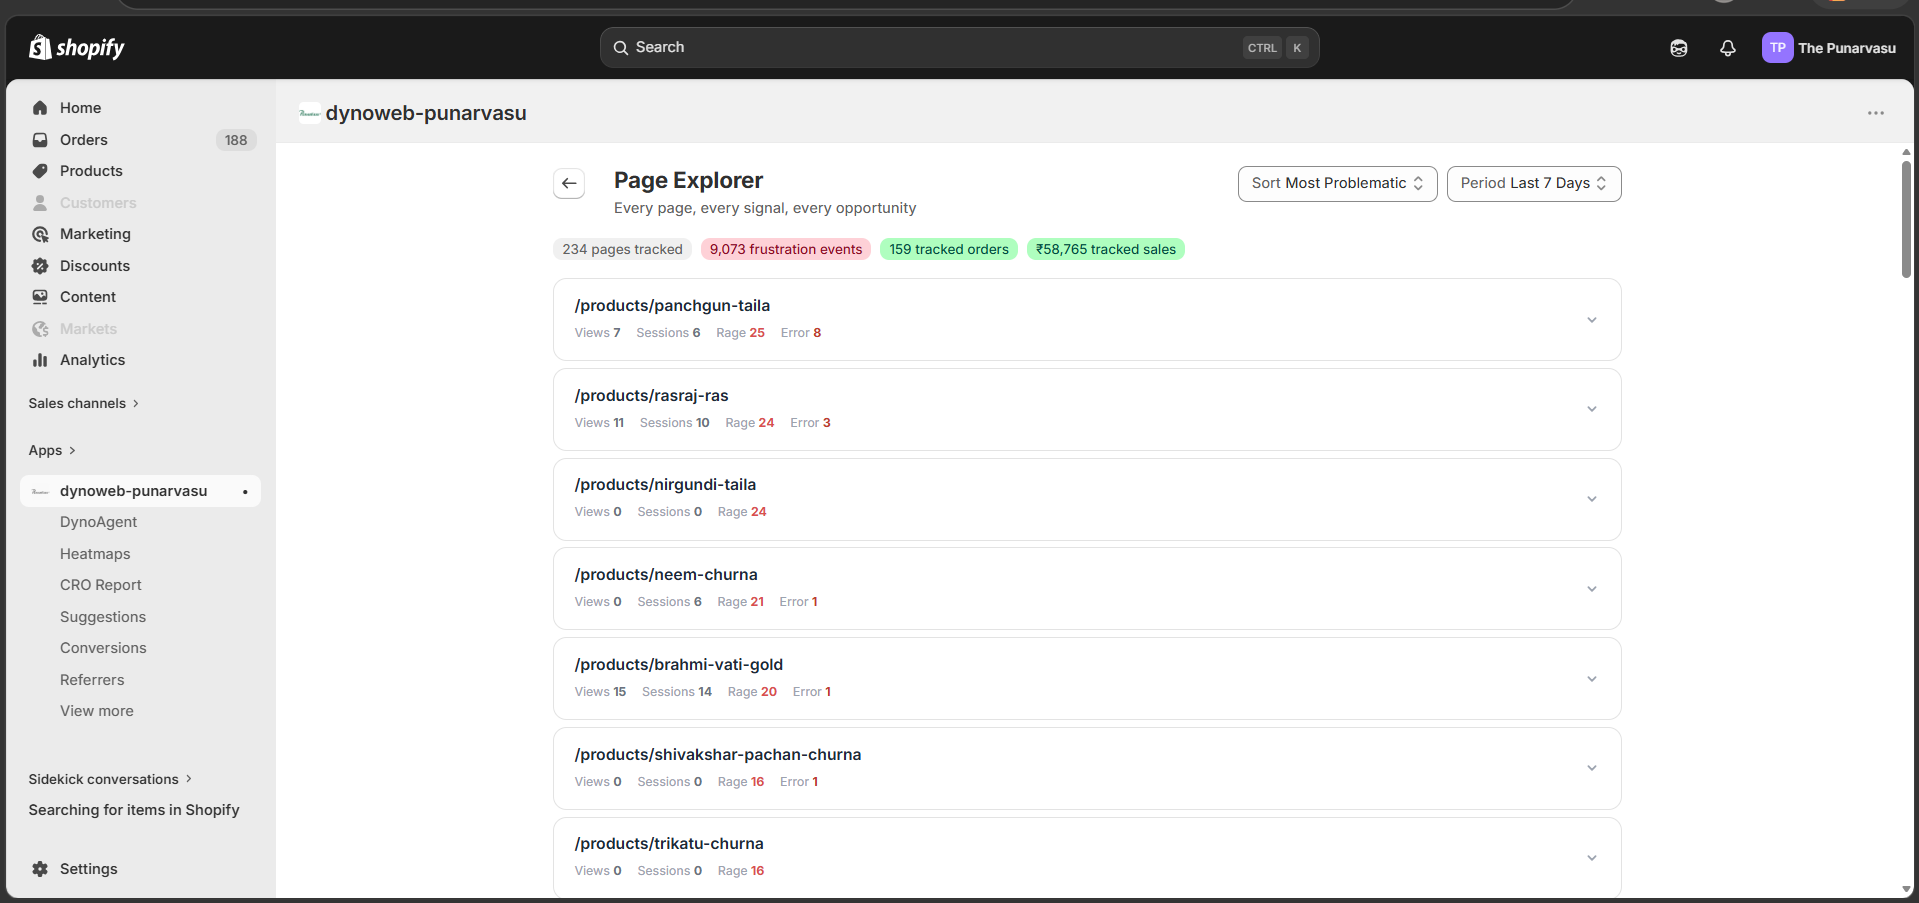Open Referrers page
The image size is (1919, 903).
pyautogui.click(x=92, y=680)
